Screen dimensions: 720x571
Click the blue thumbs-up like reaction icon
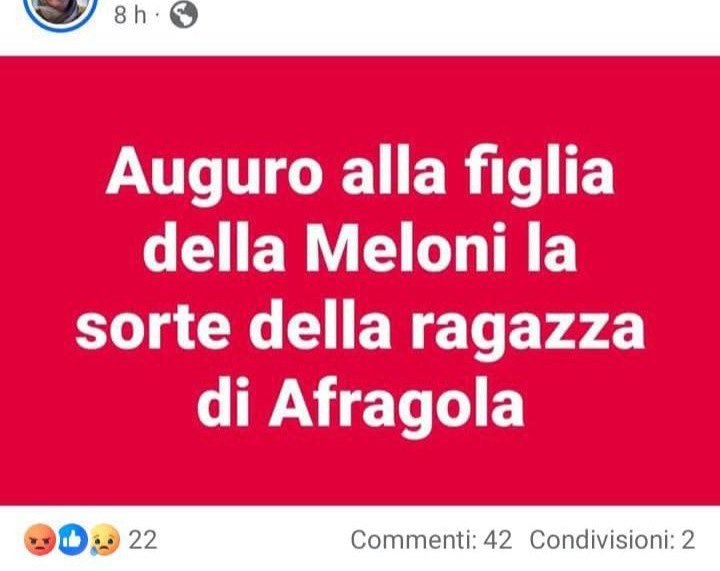tap(72, 540)
